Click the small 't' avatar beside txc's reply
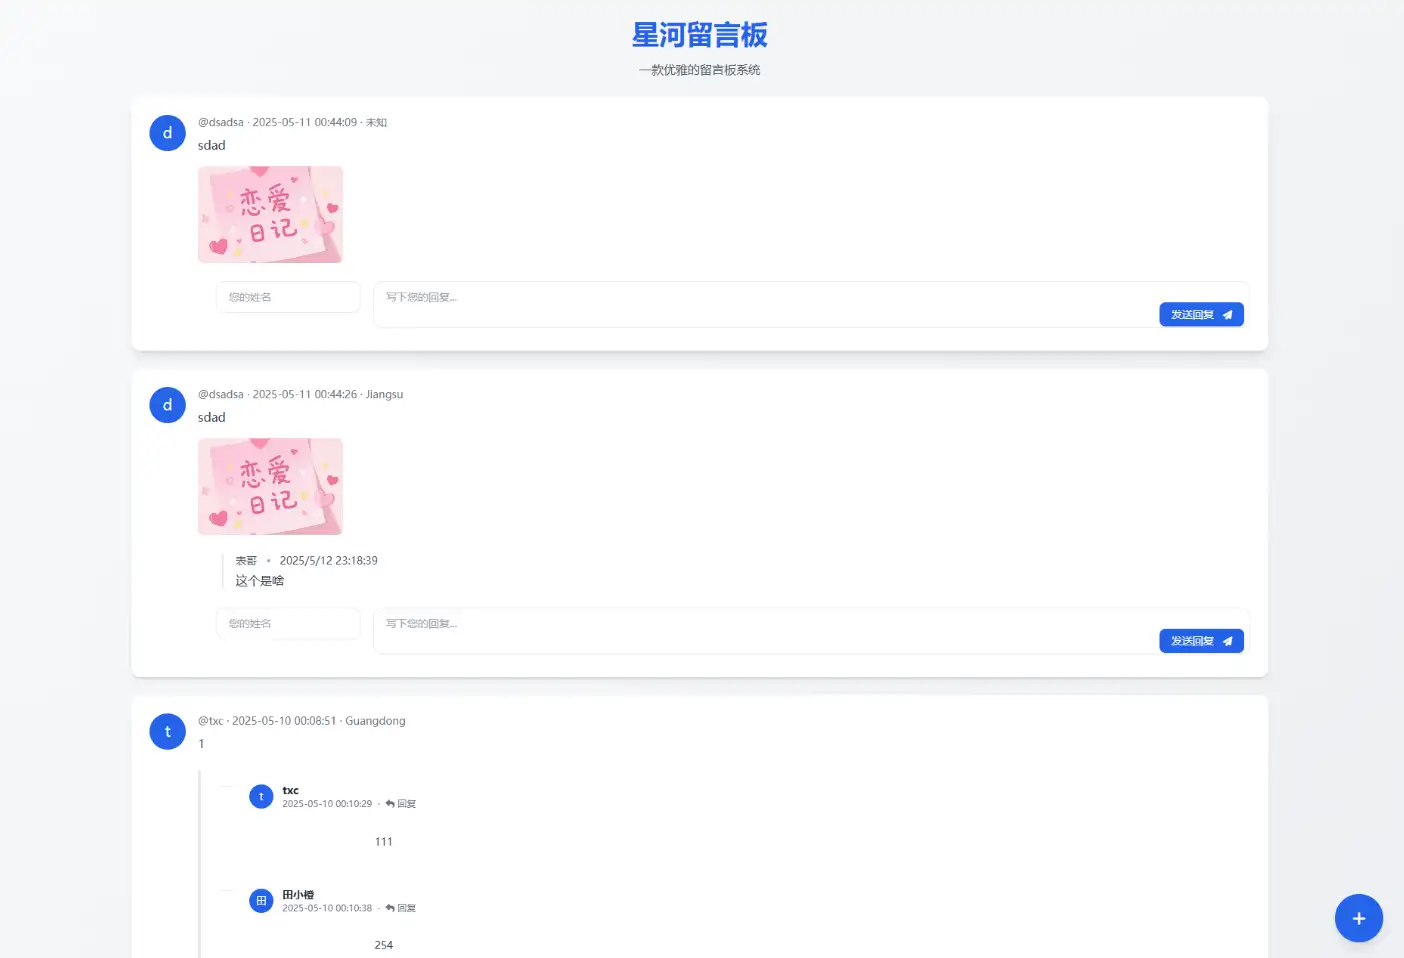This screenshot has width=1404, height=958. [x=261, y=796]
